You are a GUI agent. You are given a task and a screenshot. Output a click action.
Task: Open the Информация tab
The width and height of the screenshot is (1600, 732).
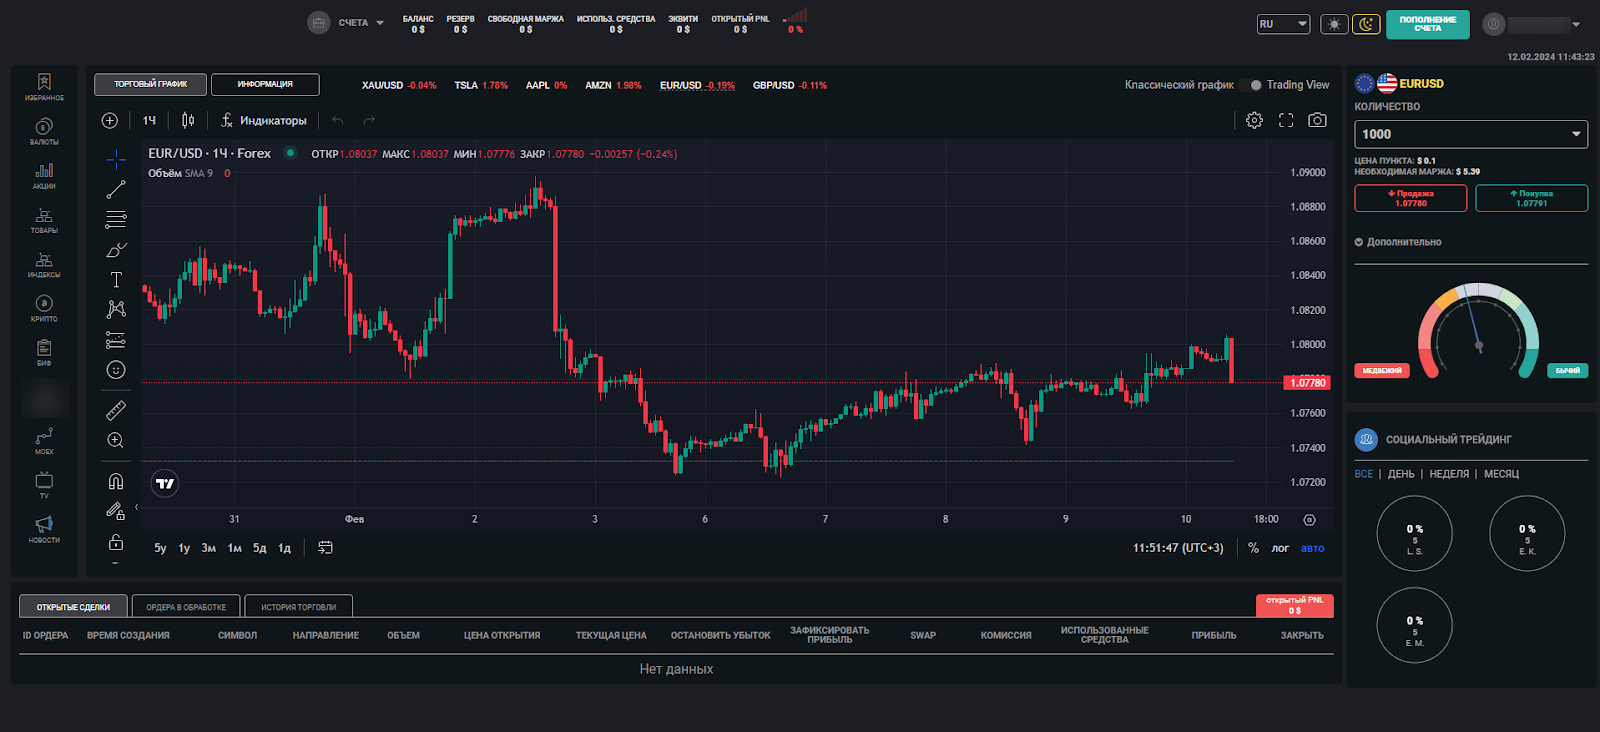265,85
